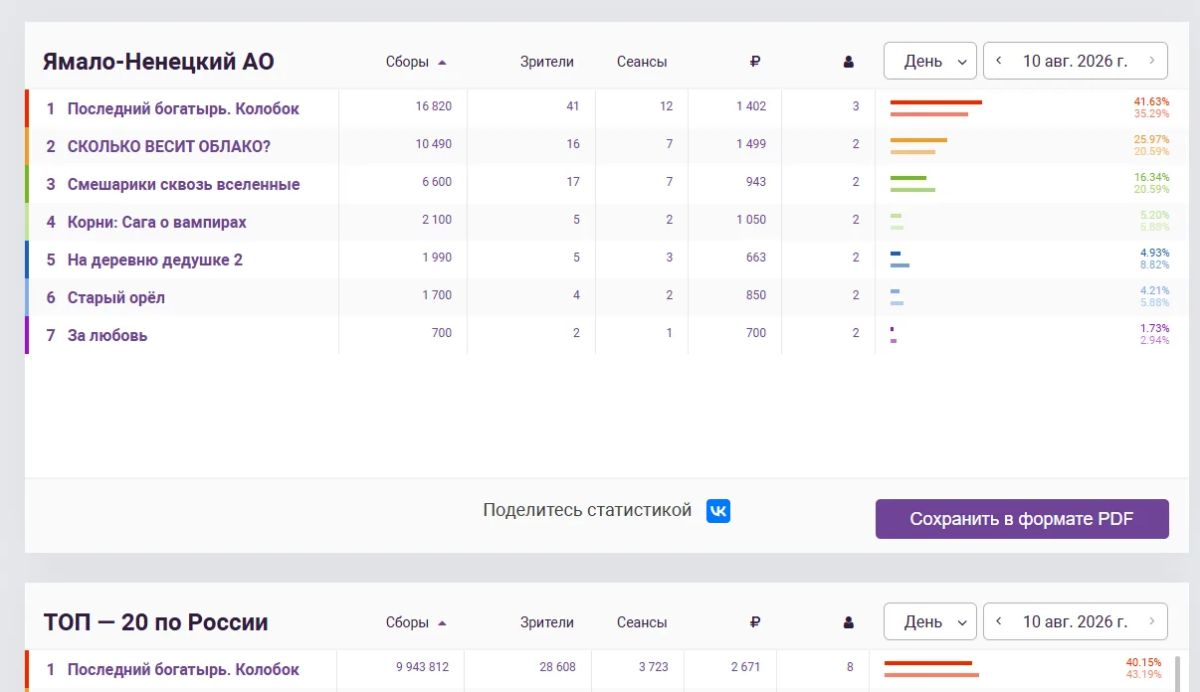Open film Смешарики сквозь вселенные
The width and height of the screenshot is (1200, 692).
click(183, 184)
